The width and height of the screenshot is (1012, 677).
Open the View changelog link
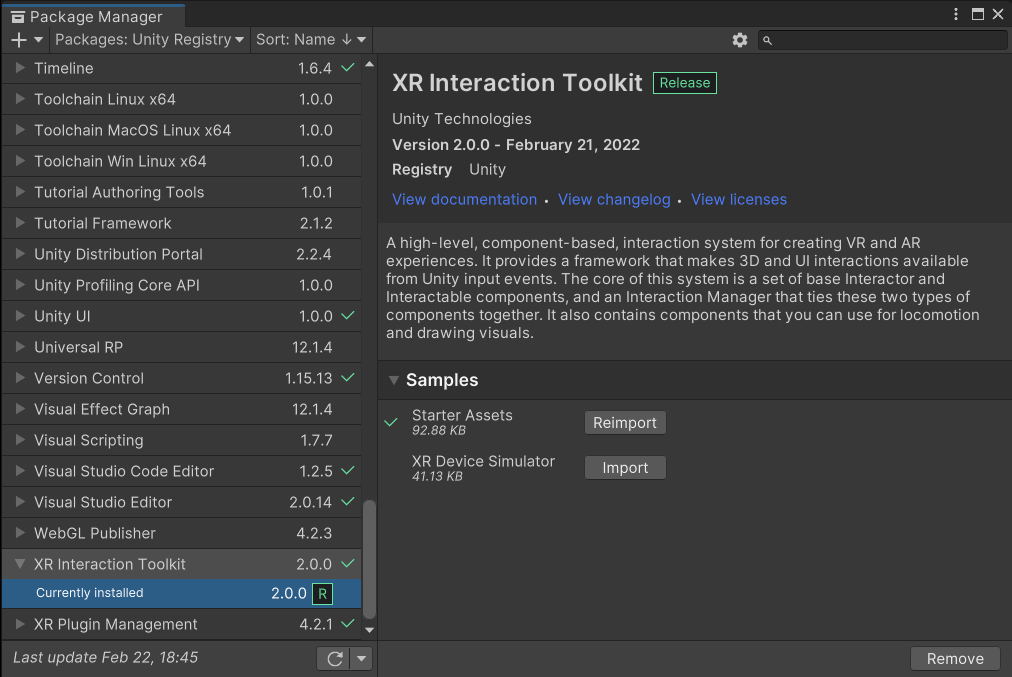point(614,199)
